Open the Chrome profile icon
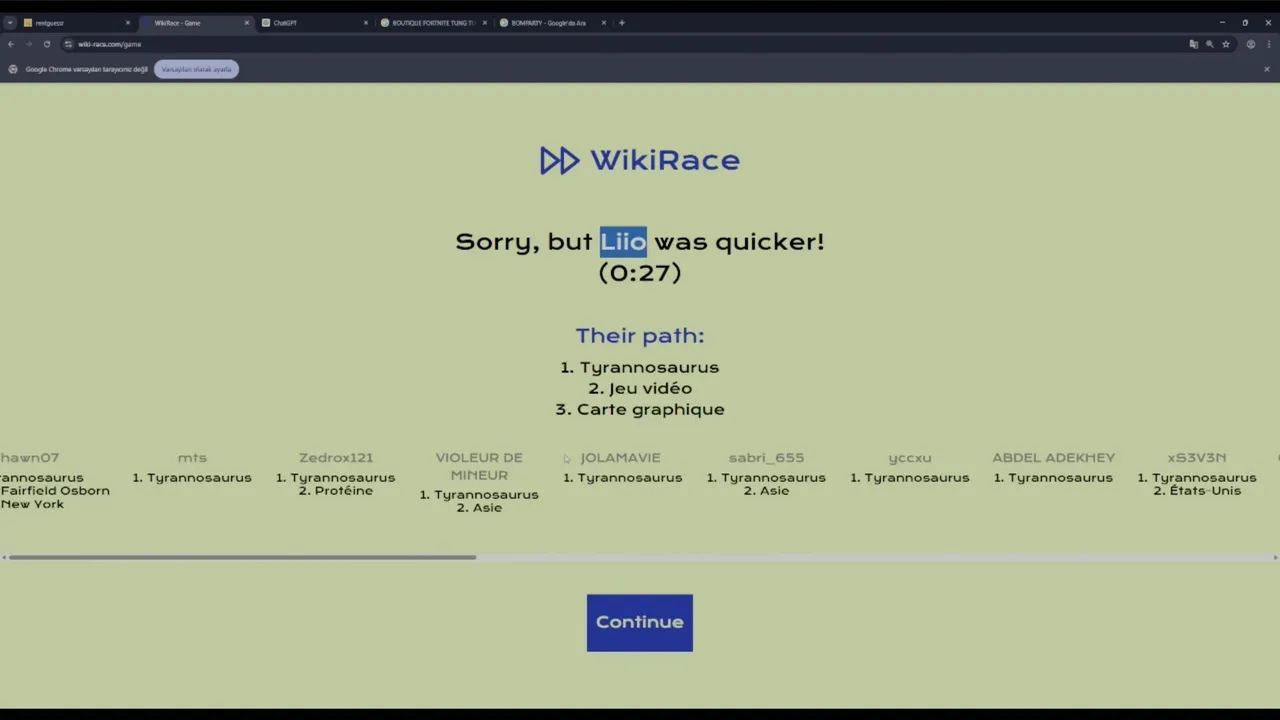 [x=1250, y=44]
